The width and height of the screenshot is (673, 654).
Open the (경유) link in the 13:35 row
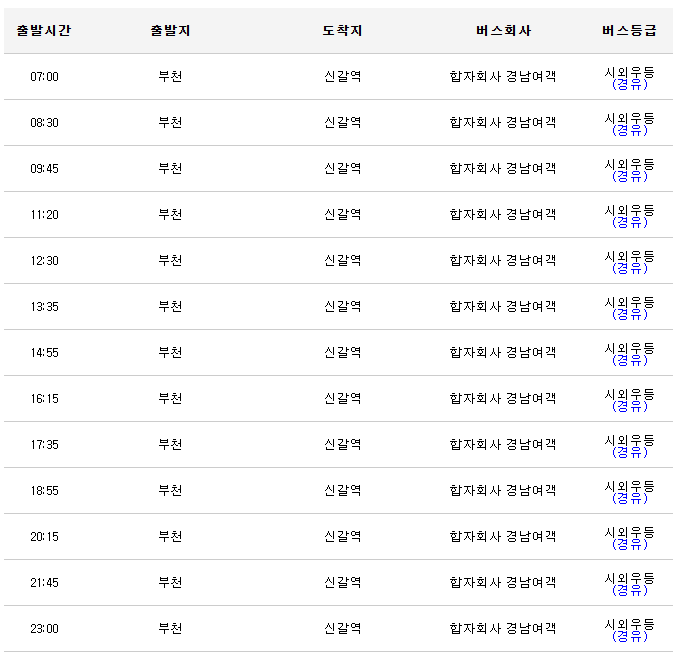pyautogui.click(x=630, y=314)
